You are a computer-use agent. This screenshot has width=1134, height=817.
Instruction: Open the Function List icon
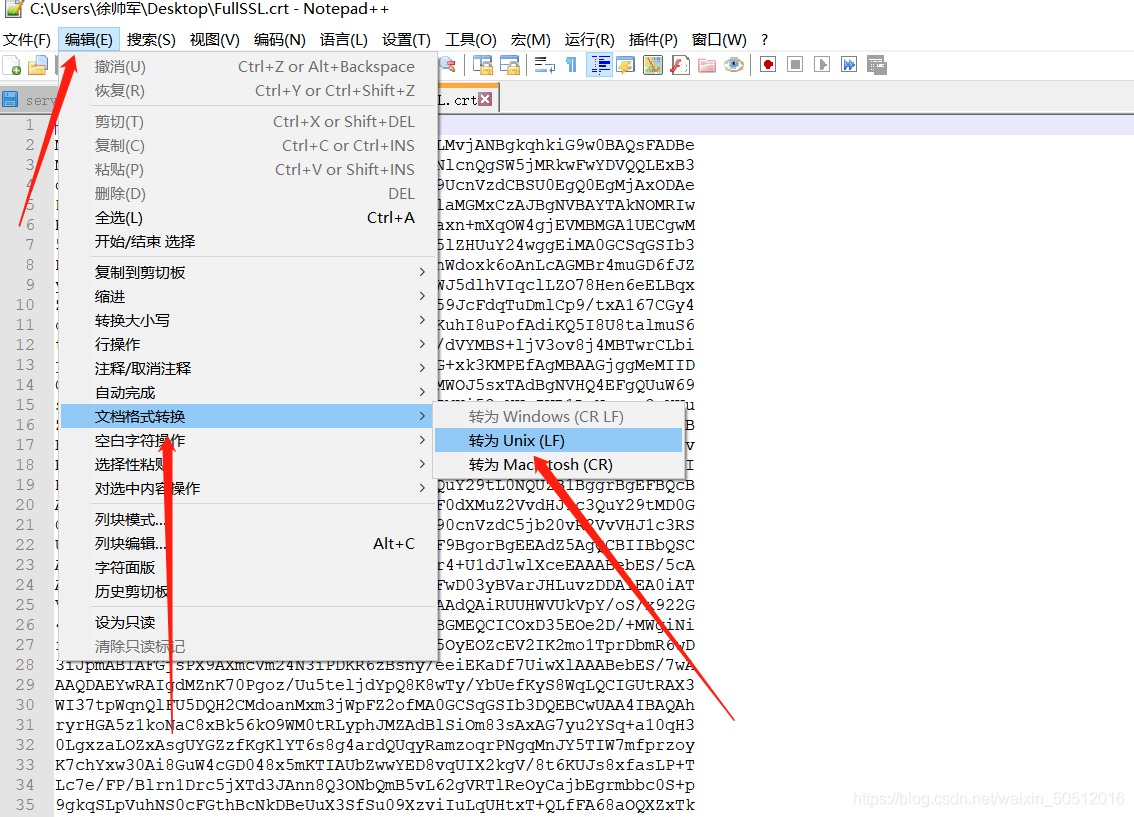click(x=680, y=66)
